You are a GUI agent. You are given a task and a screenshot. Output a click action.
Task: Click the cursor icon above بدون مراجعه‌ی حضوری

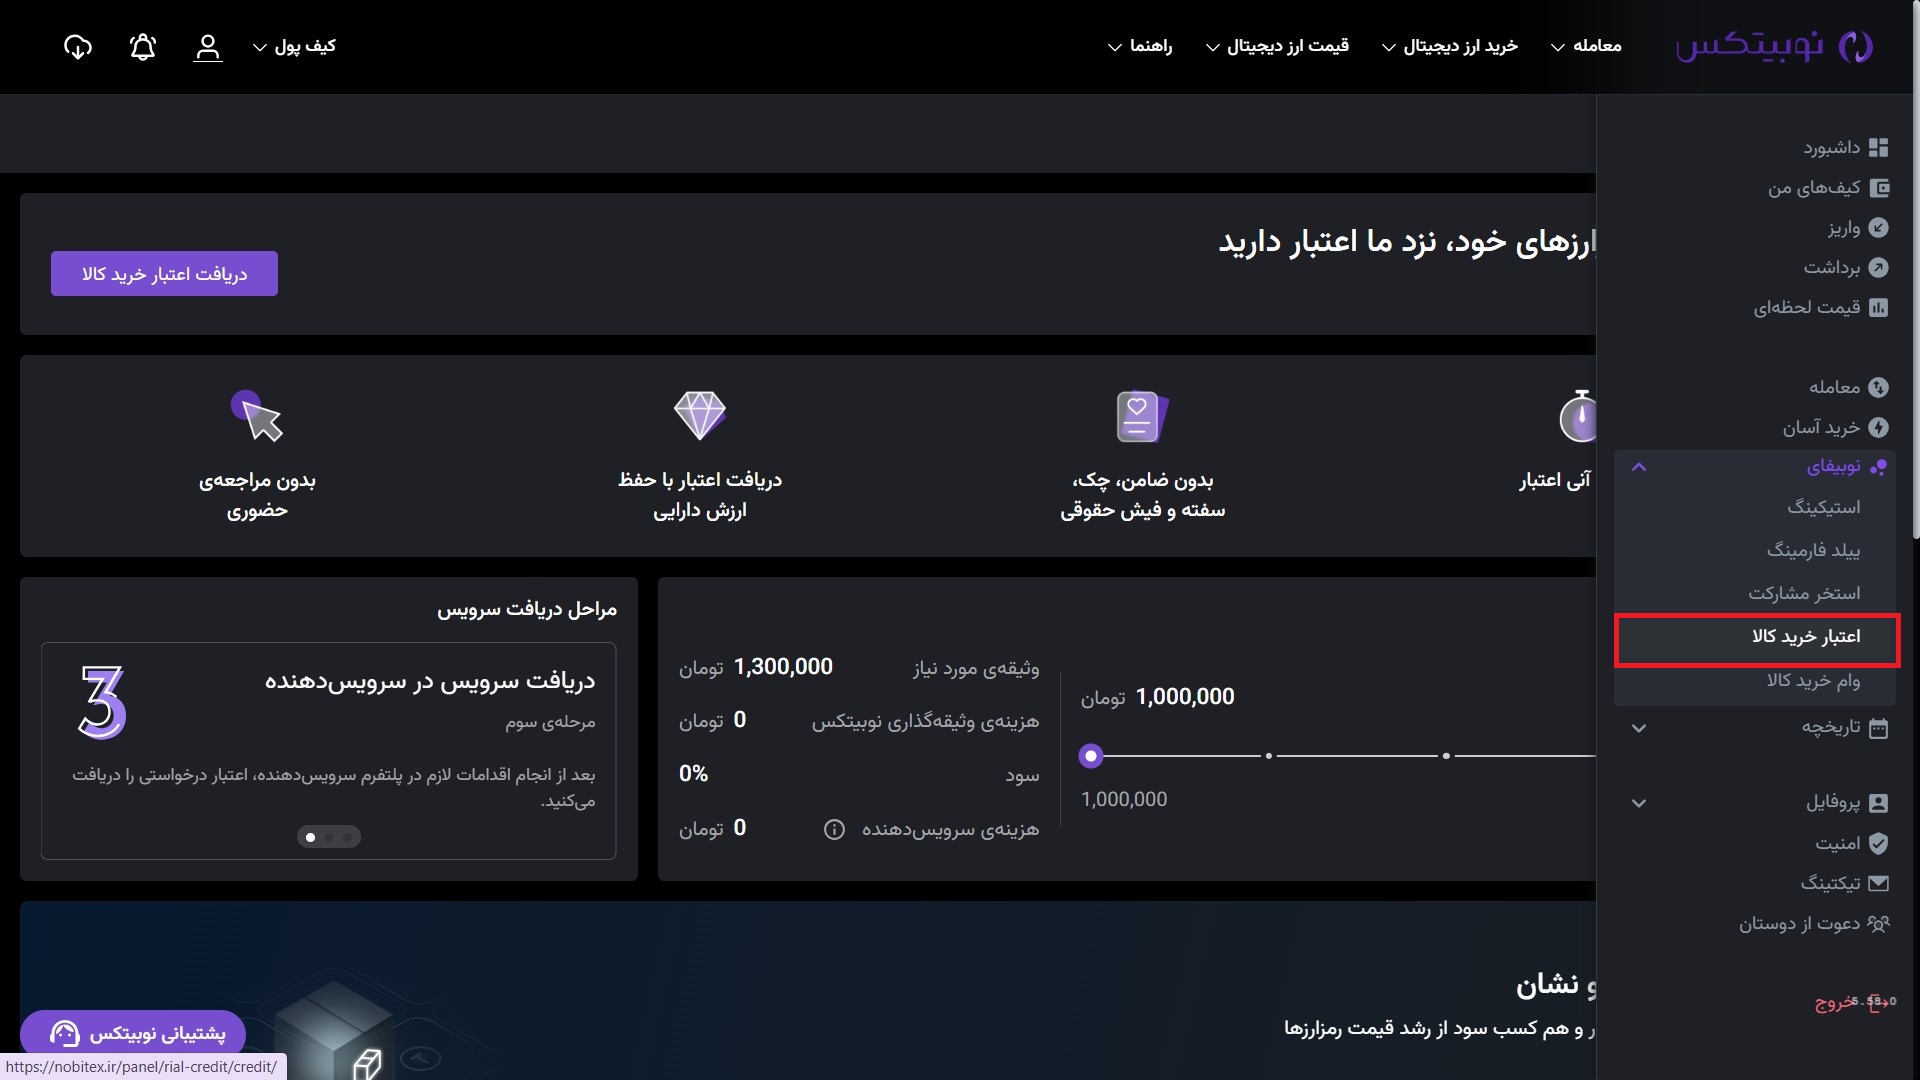tap(257, 415)
